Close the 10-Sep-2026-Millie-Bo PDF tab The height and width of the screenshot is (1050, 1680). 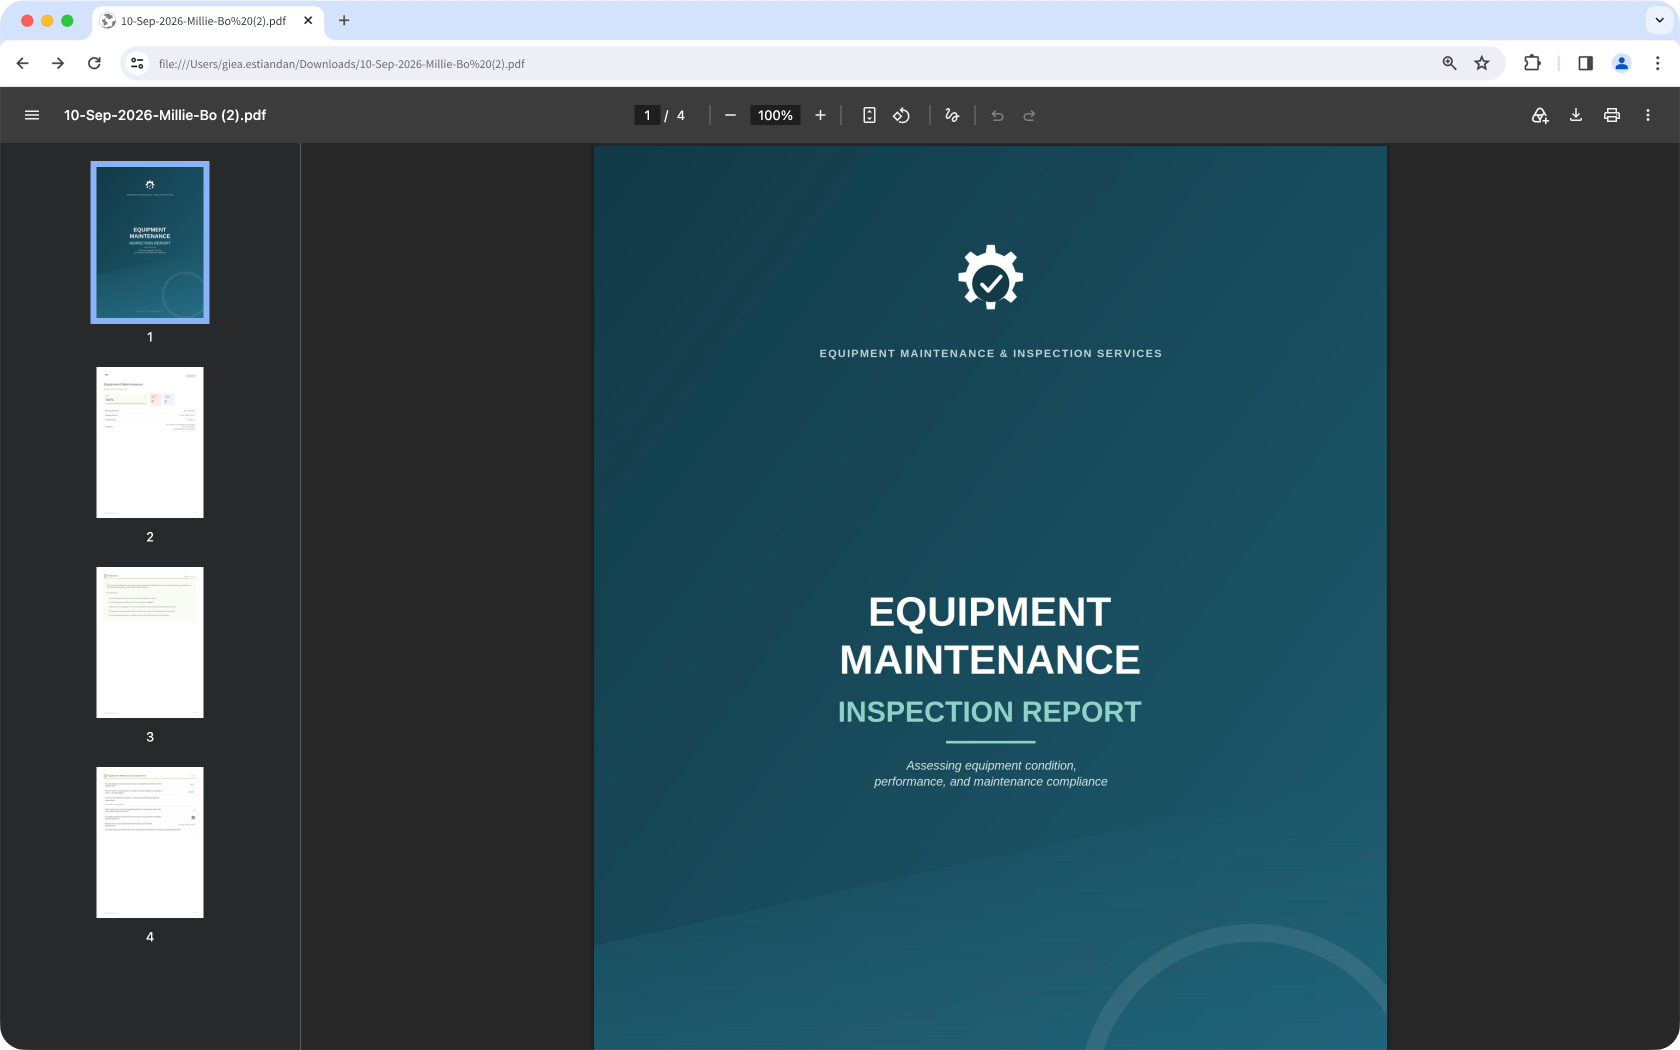(x=308, y=20)
